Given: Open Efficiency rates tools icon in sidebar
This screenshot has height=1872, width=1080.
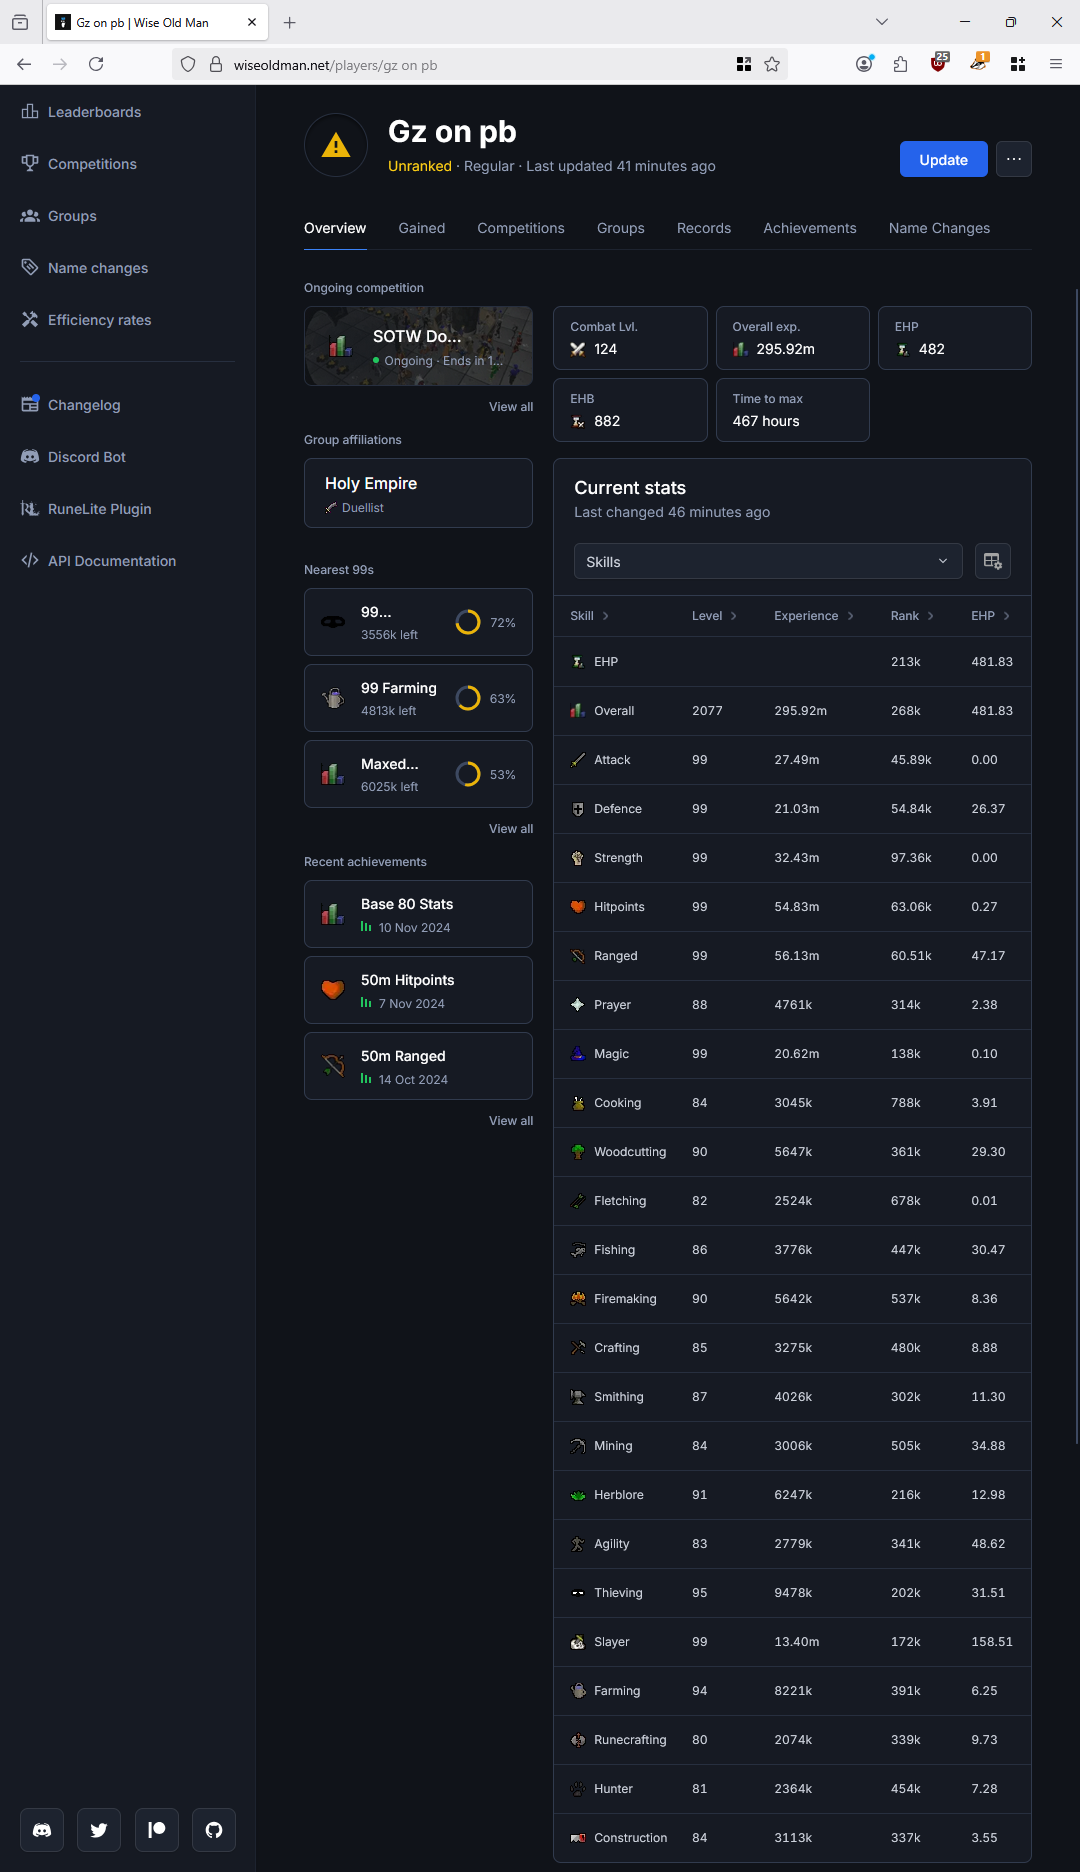Looking at the screenshot, I should (x=30, y=319).
